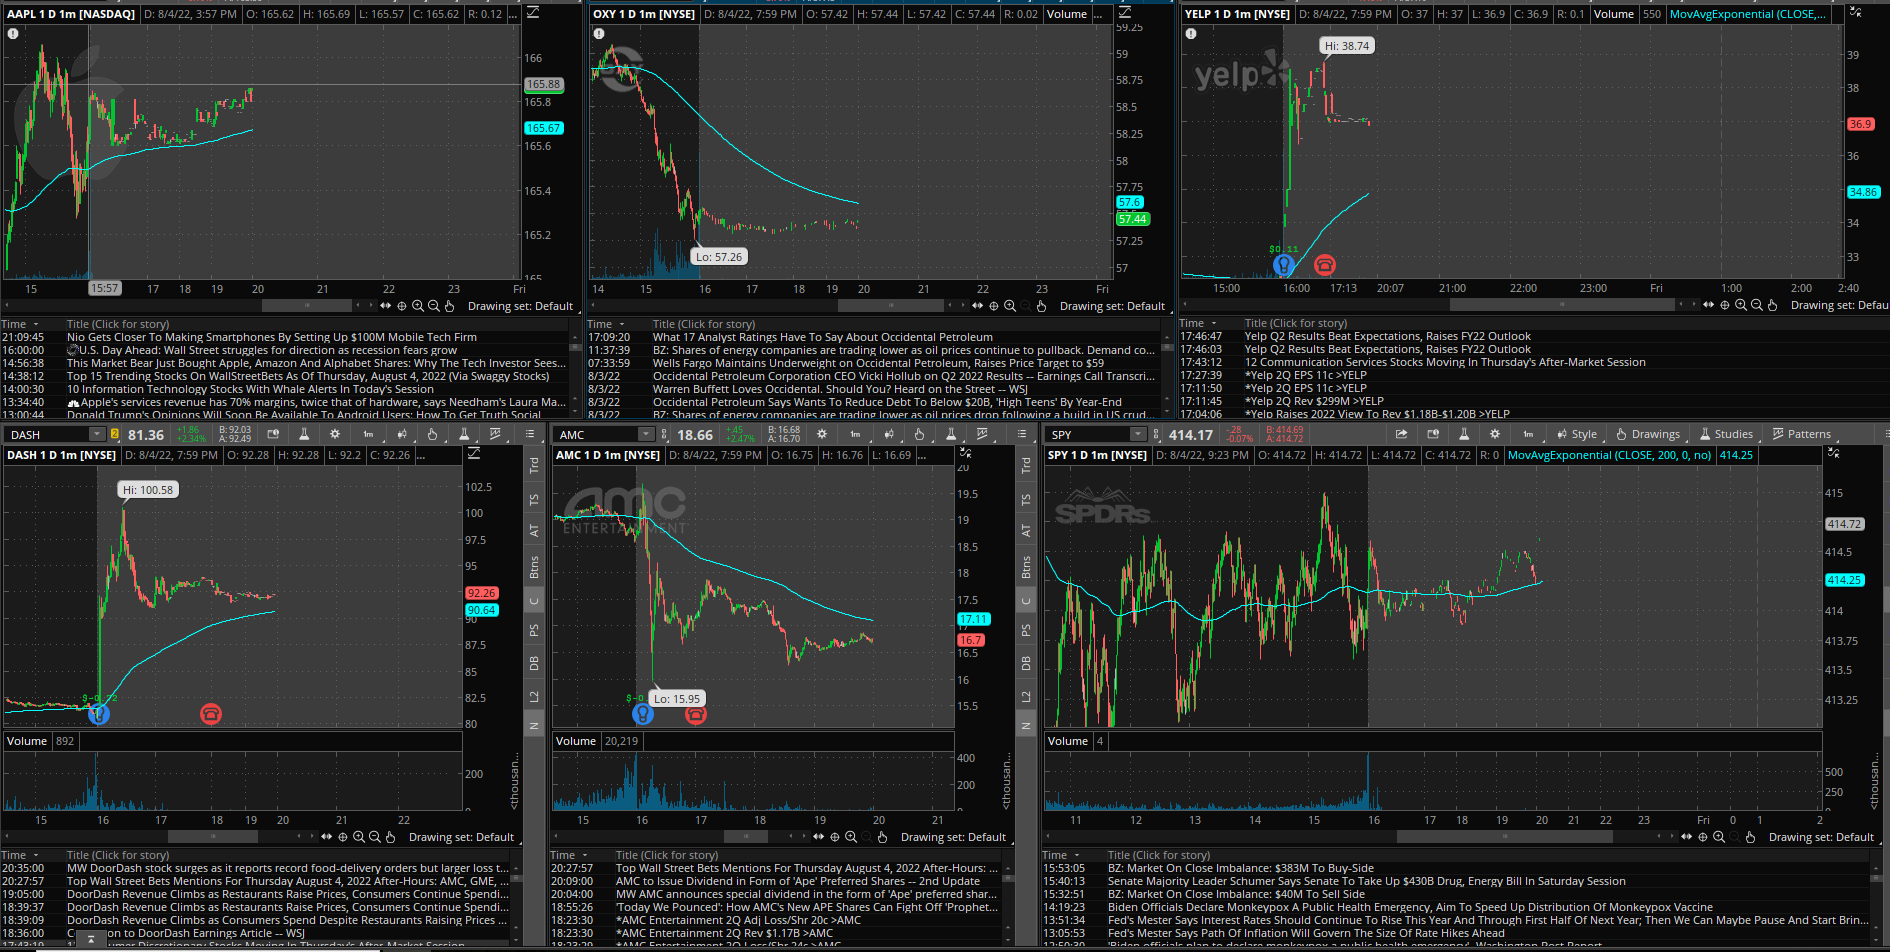
Task: Open the 1m timeframe dropdown in DASH toolbar
Action: coord(368,434)
